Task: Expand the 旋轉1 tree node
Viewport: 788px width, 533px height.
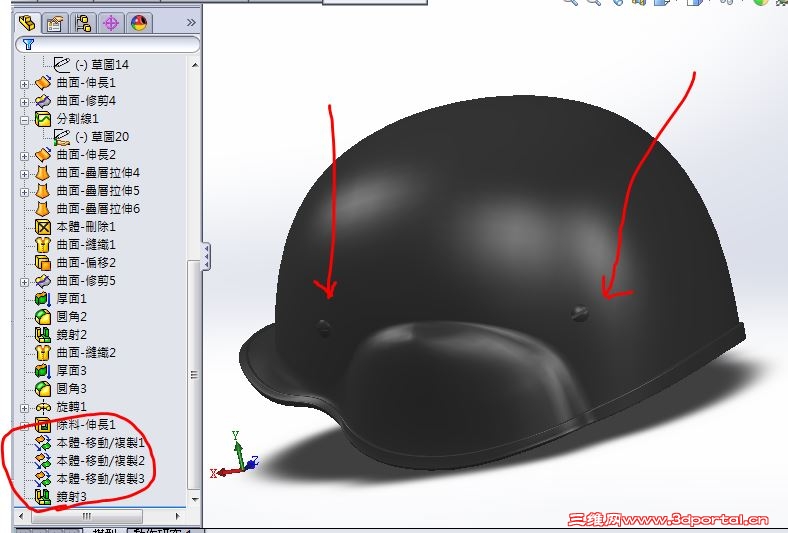Action: point(24,408)
